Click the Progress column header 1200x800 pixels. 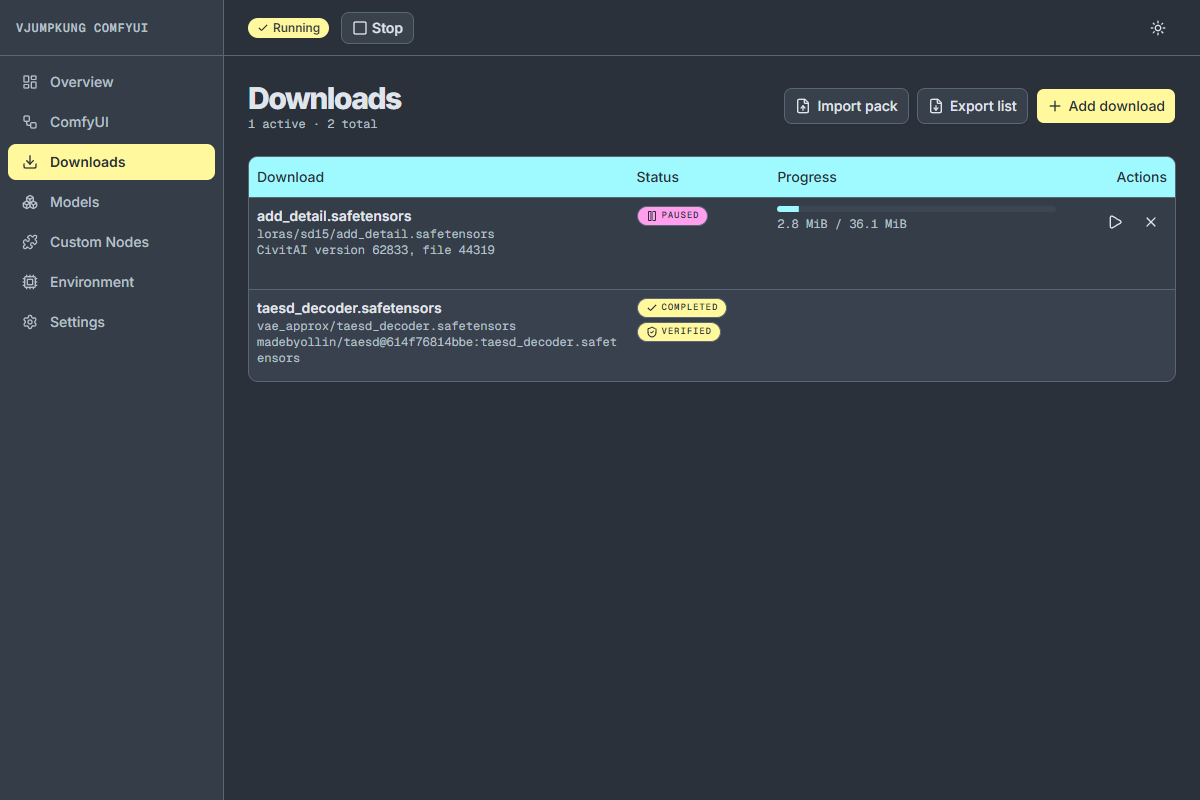tap(807, 177)
